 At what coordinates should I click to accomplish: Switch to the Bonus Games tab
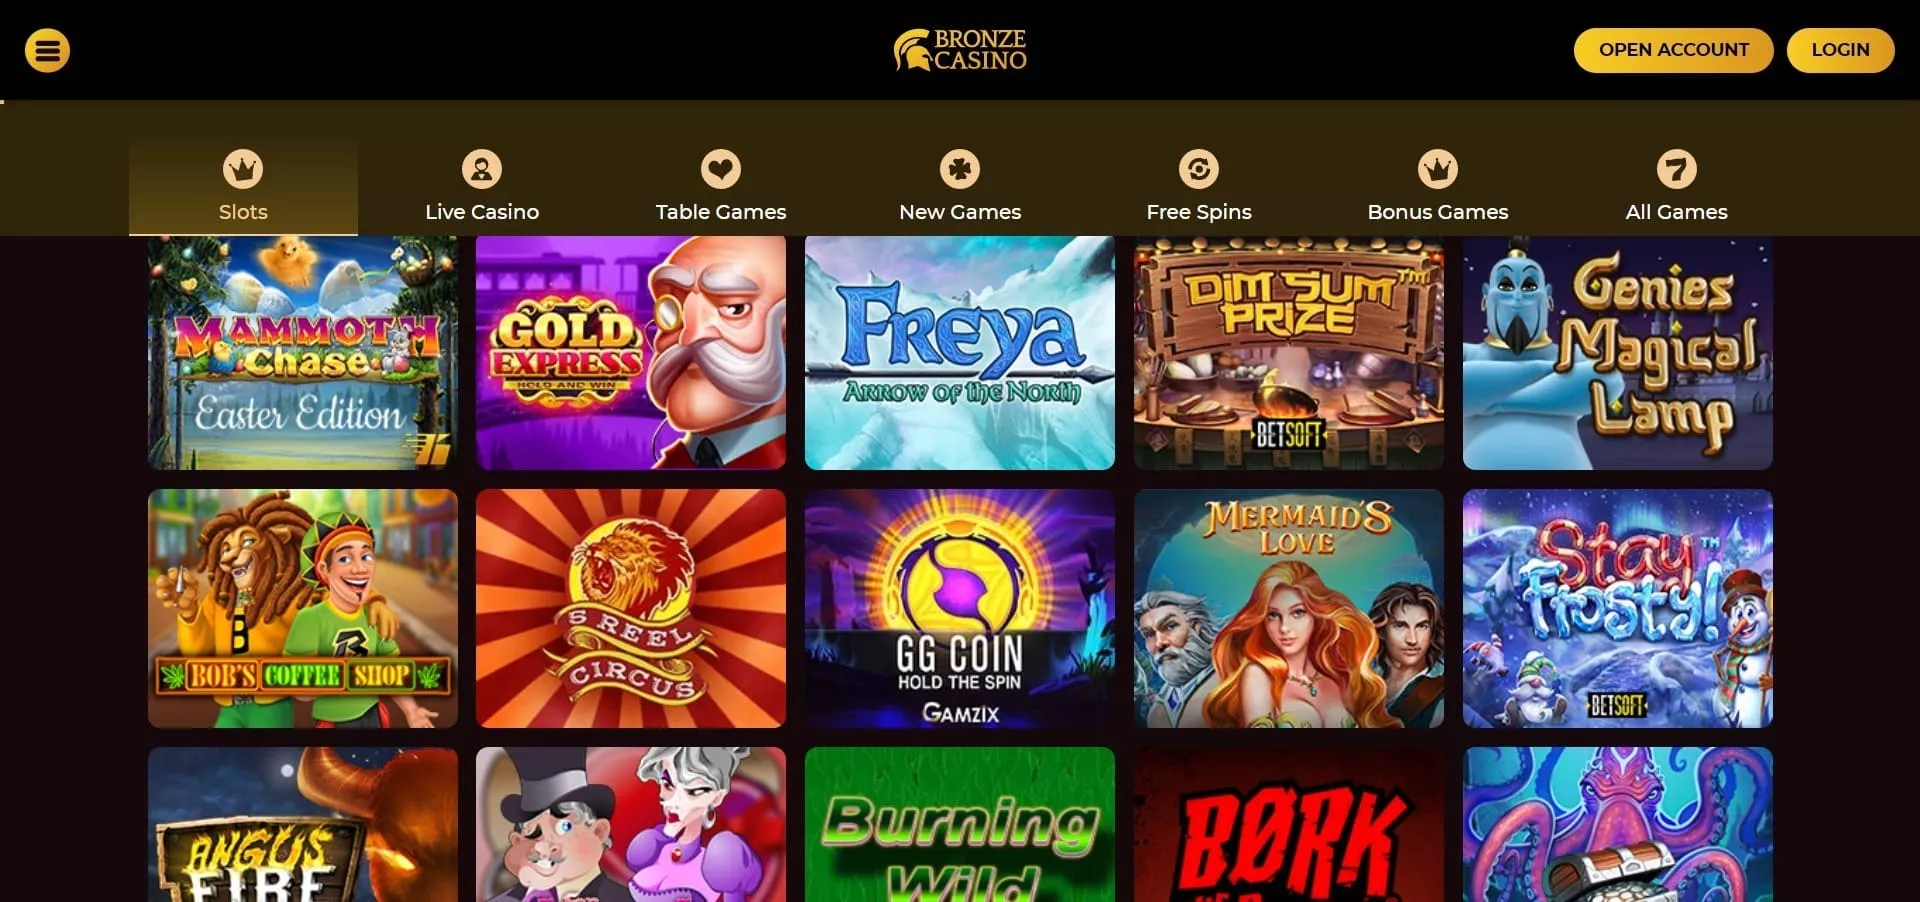tap(1438, 186)
